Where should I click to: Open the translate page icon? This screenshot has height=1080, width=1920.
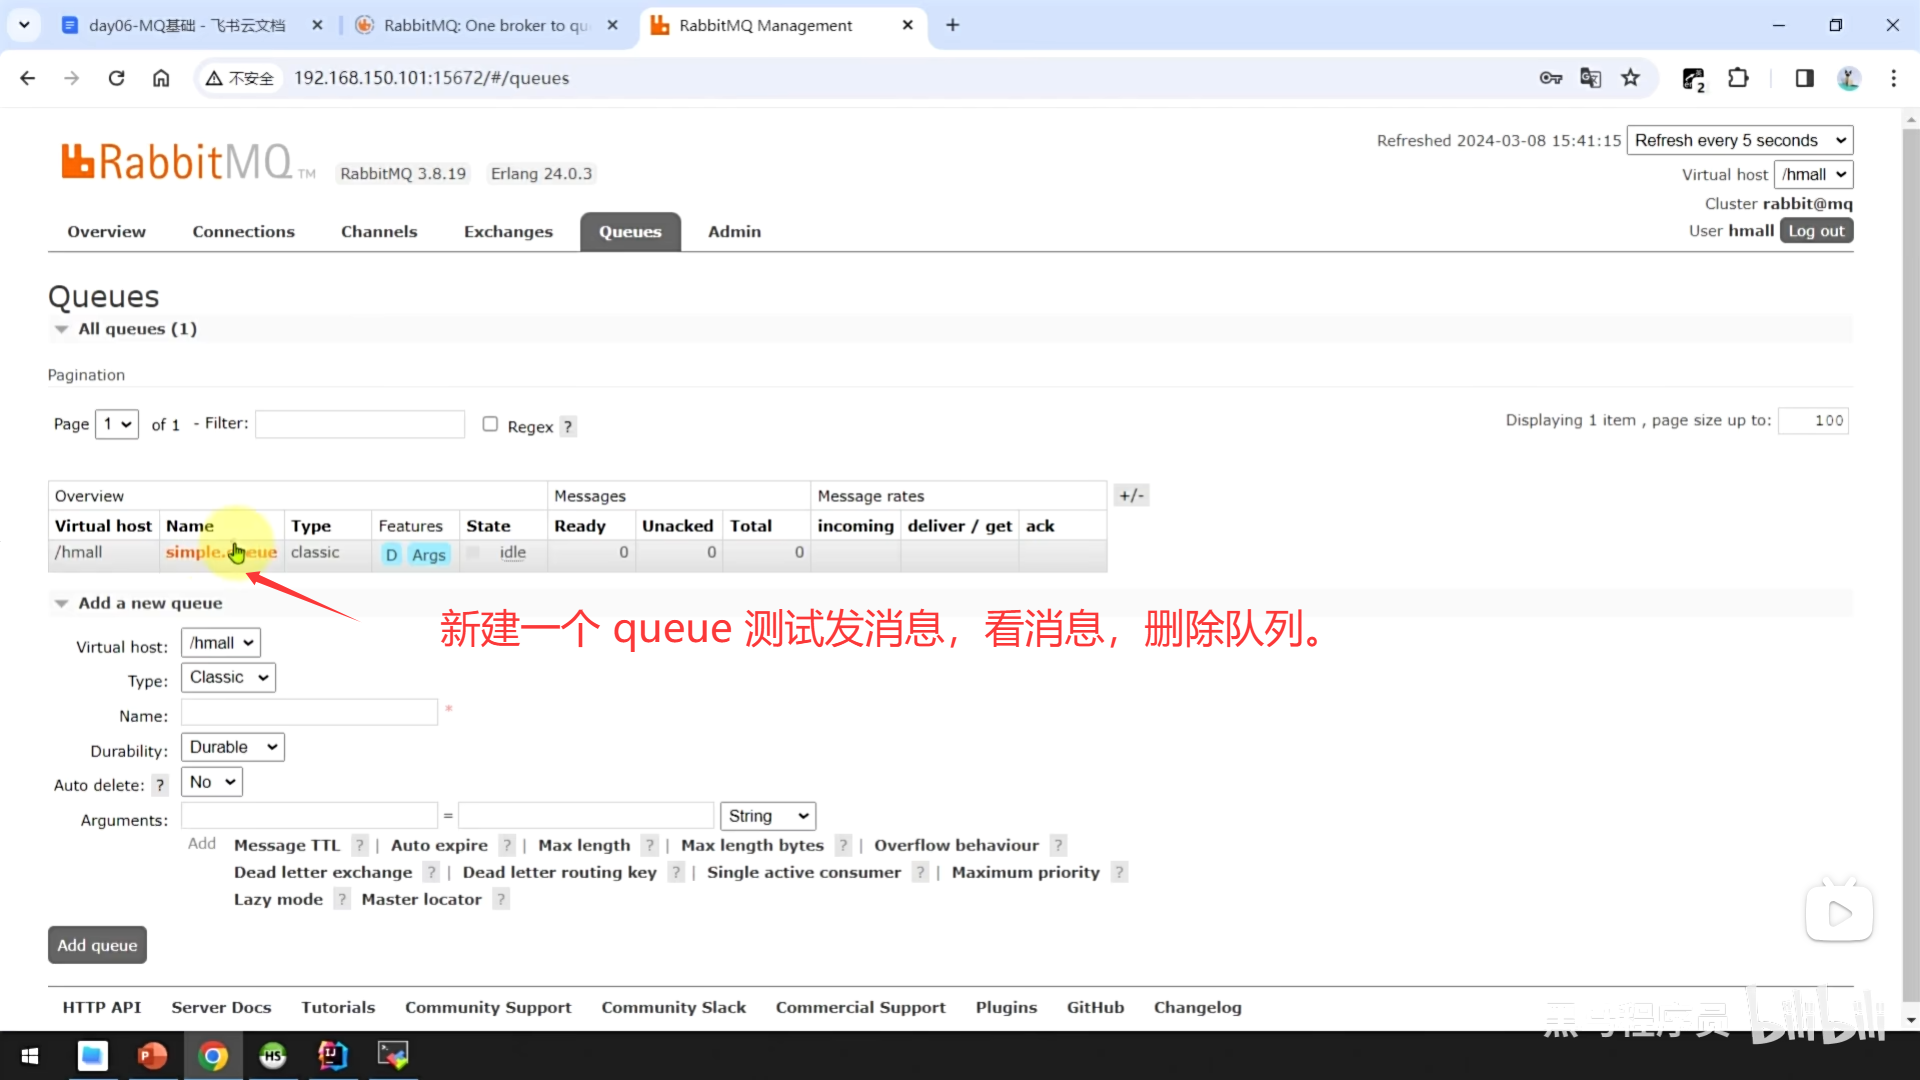[x=1590, y=78]
